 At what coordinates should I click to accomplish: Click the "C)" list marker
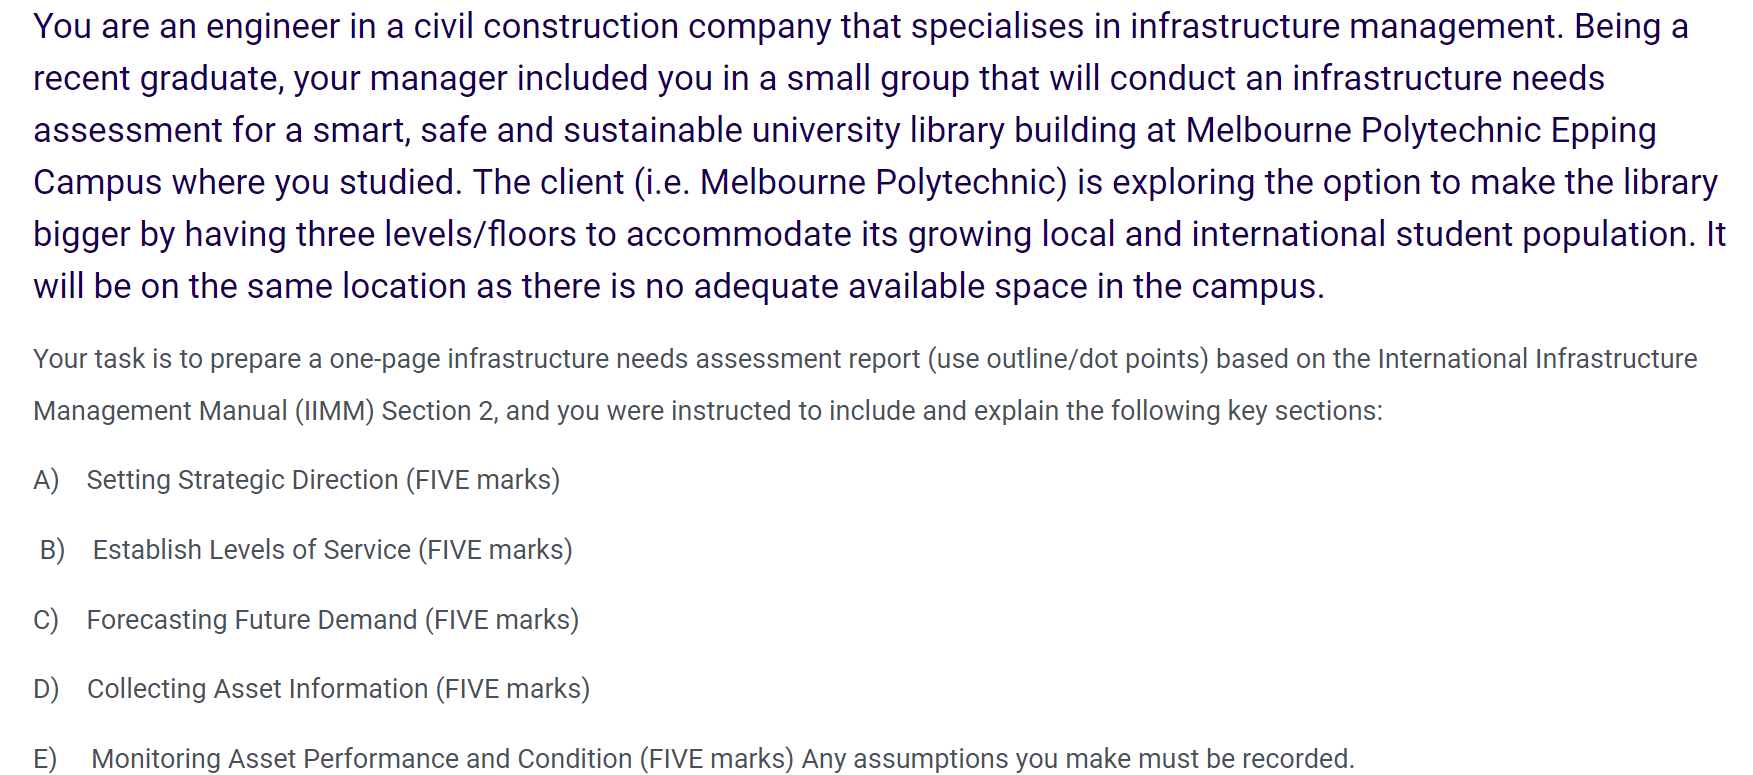46,620
